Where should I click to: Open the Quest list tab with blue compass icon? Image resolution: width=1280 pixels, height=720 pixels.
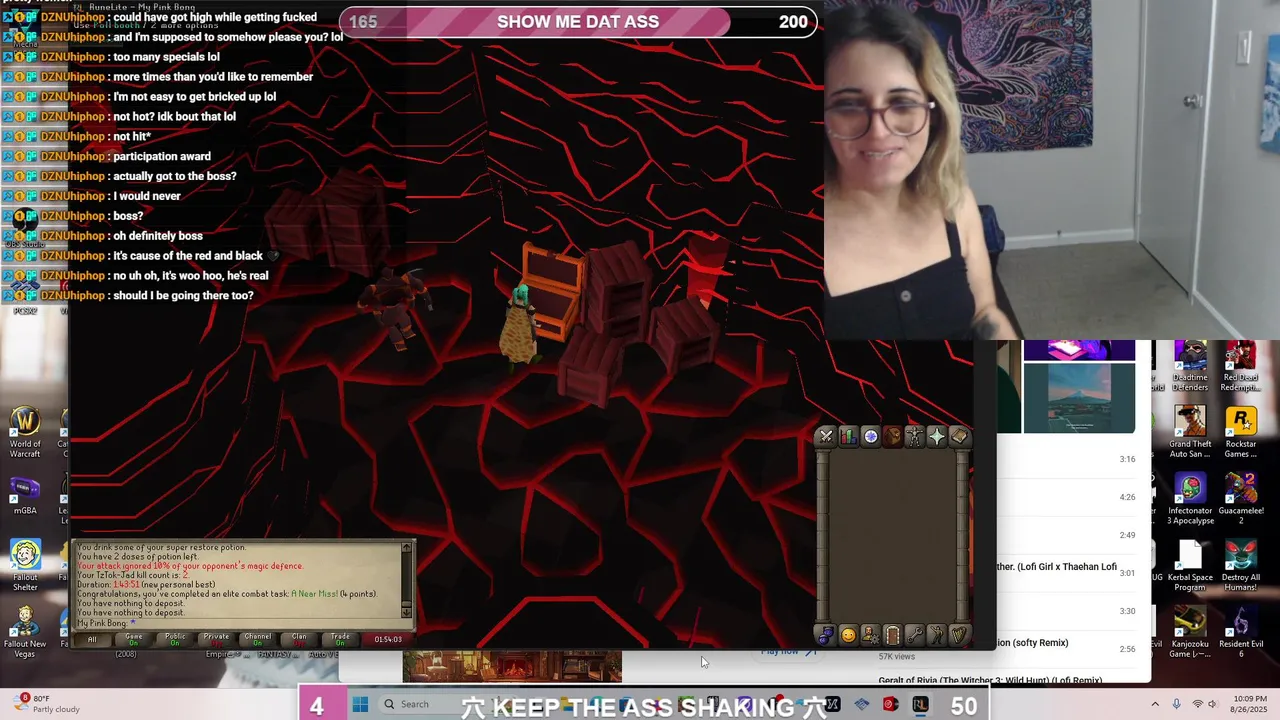(x=870, y=436)
